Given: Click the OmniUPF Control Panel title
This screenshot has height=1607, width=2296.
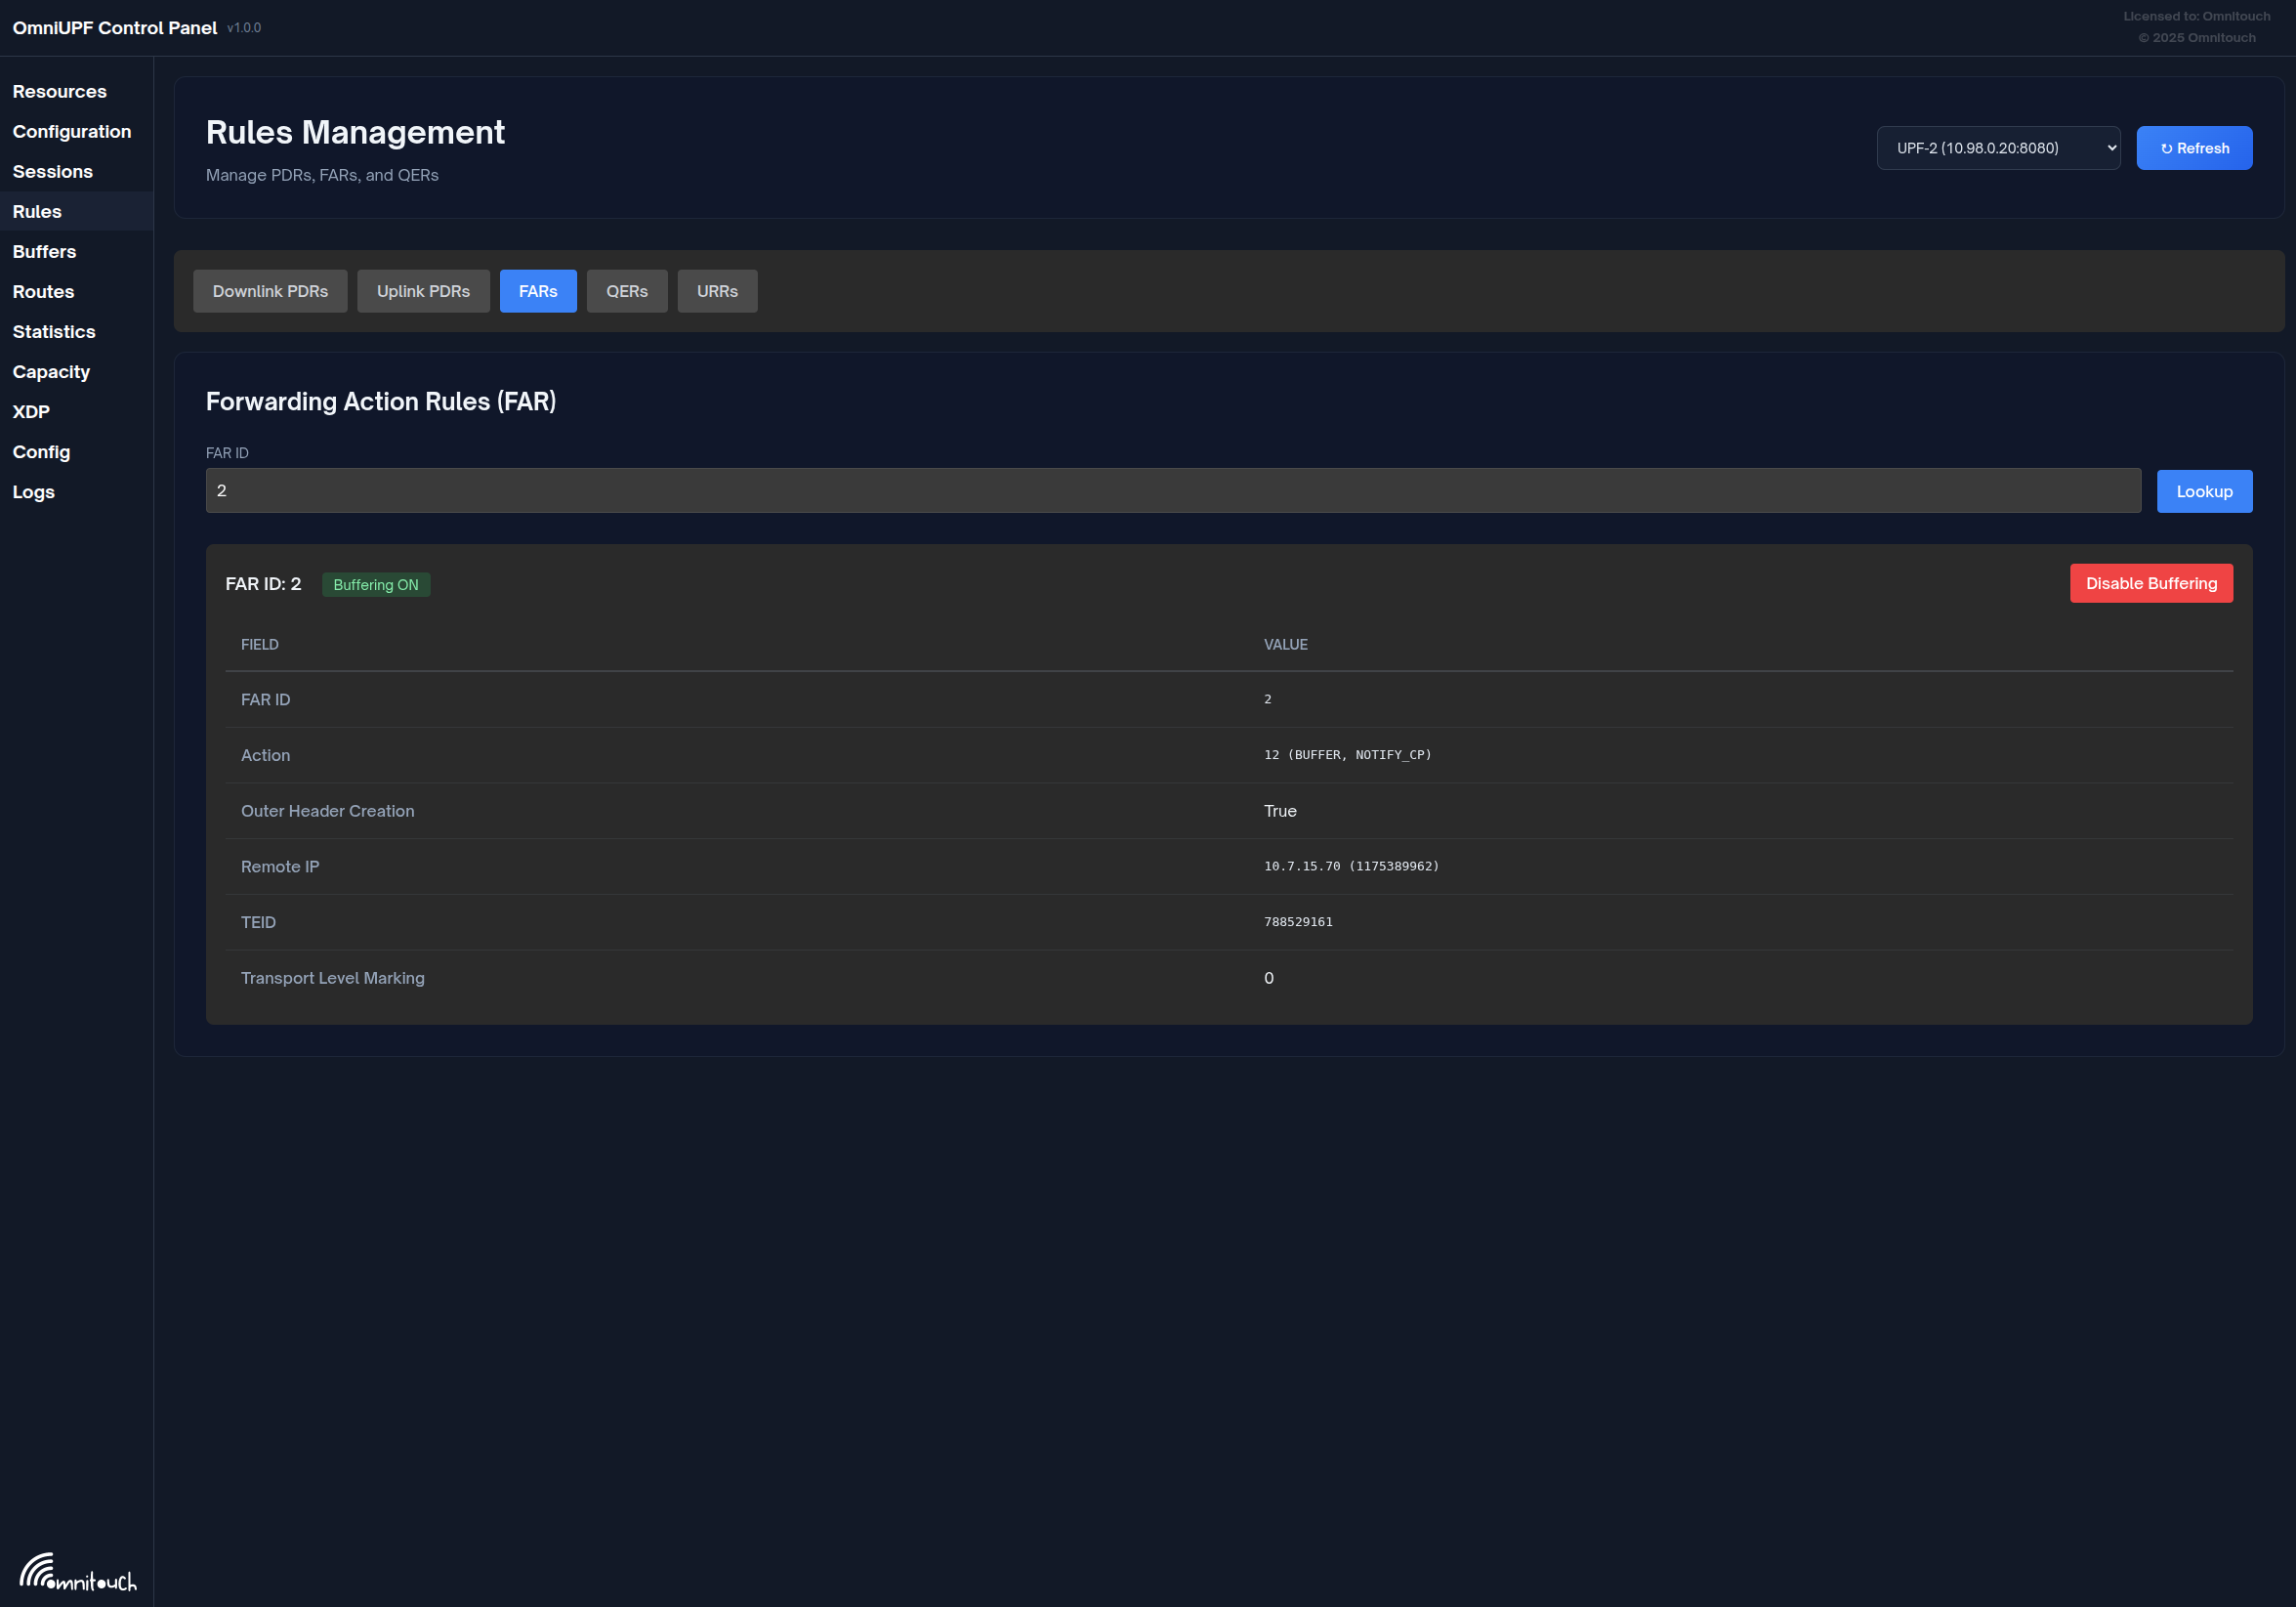Looking at the screenshot, I should (114, 28).
